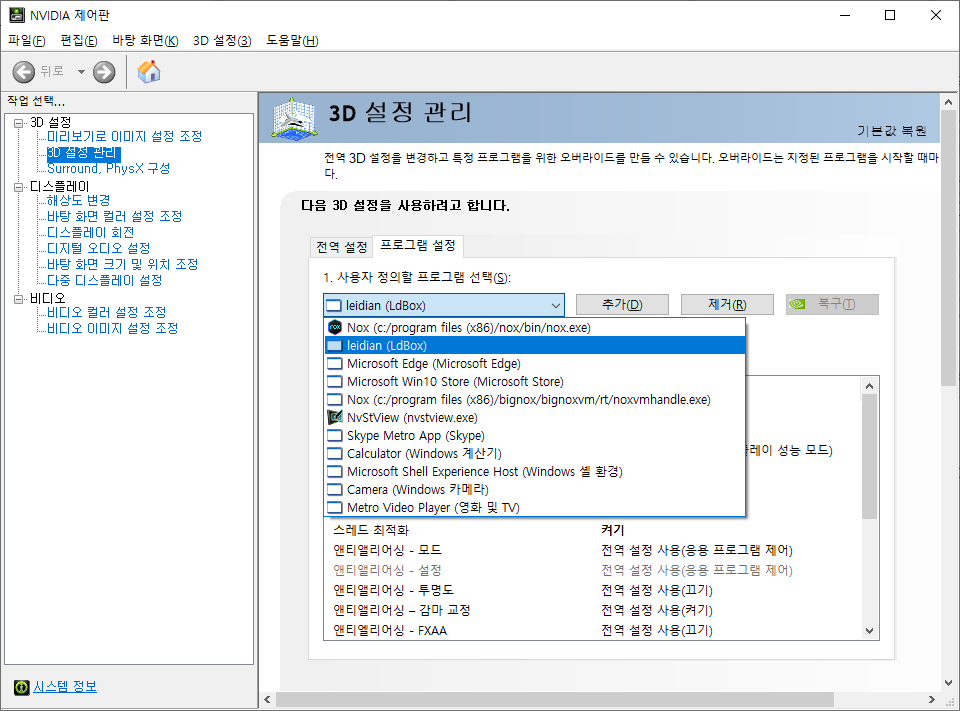
Task: Switch to the 전역 설정 tab
Action: [x=342, y=247]
